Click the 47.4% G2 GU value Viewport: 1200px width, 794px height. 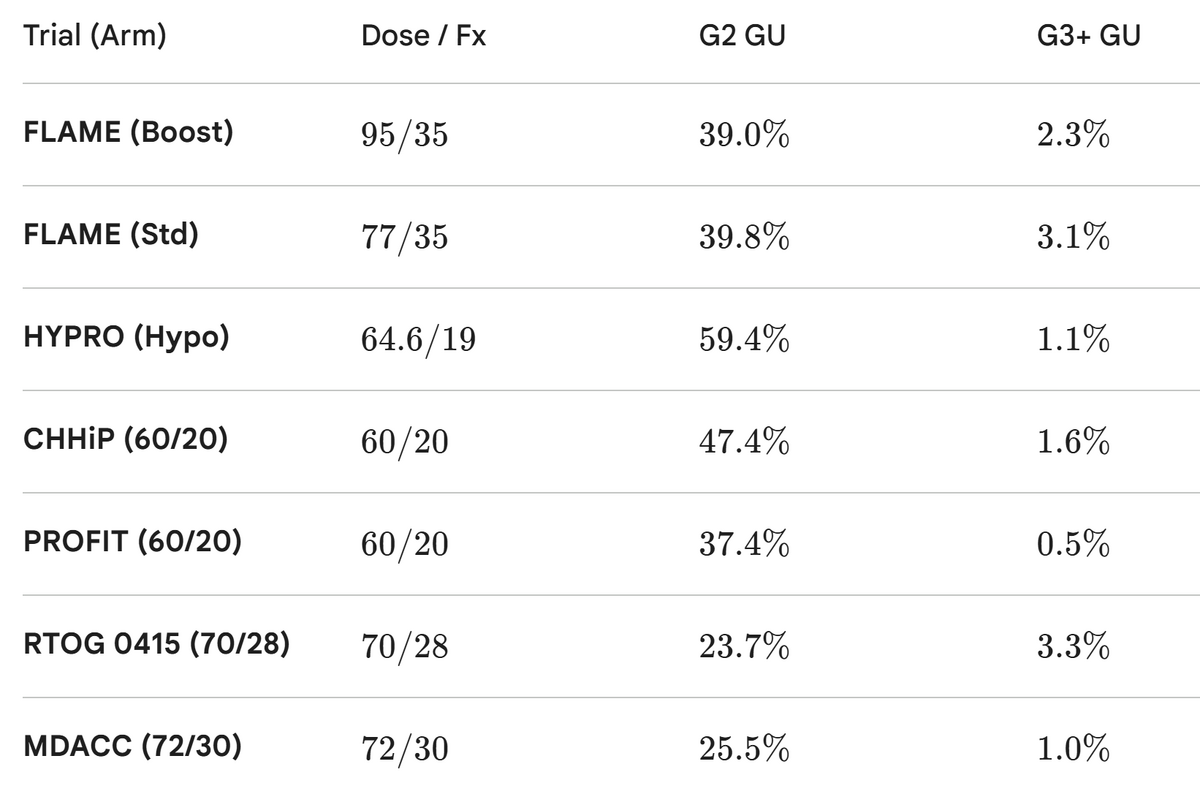(744, 442)
